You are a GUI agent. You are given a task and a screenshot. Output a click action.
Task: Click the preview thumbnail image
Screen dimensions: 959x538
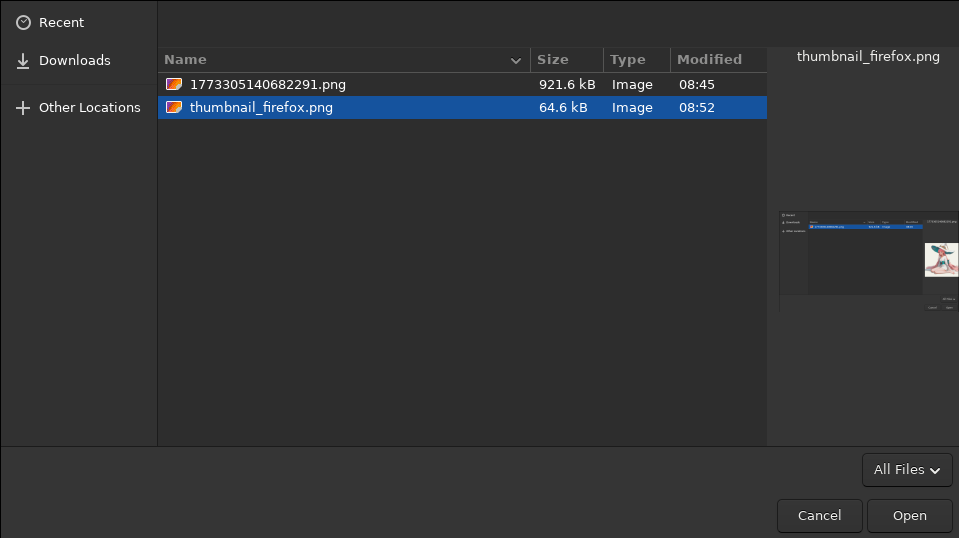click(868, 261)
